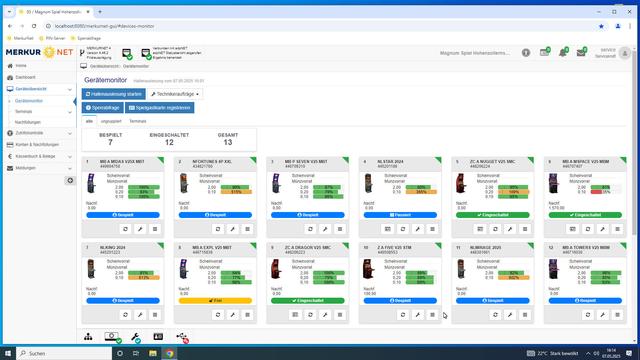
Task: Expand Terminals sidebar chevron
Action: (x=70, y=112)
